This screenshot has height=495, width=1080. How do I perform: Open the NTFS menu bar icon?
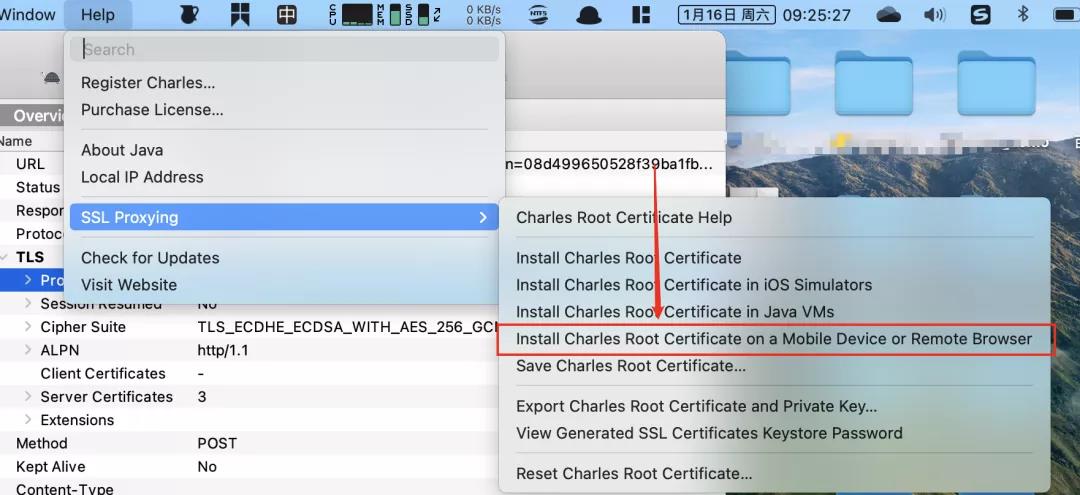pos(539,14)
